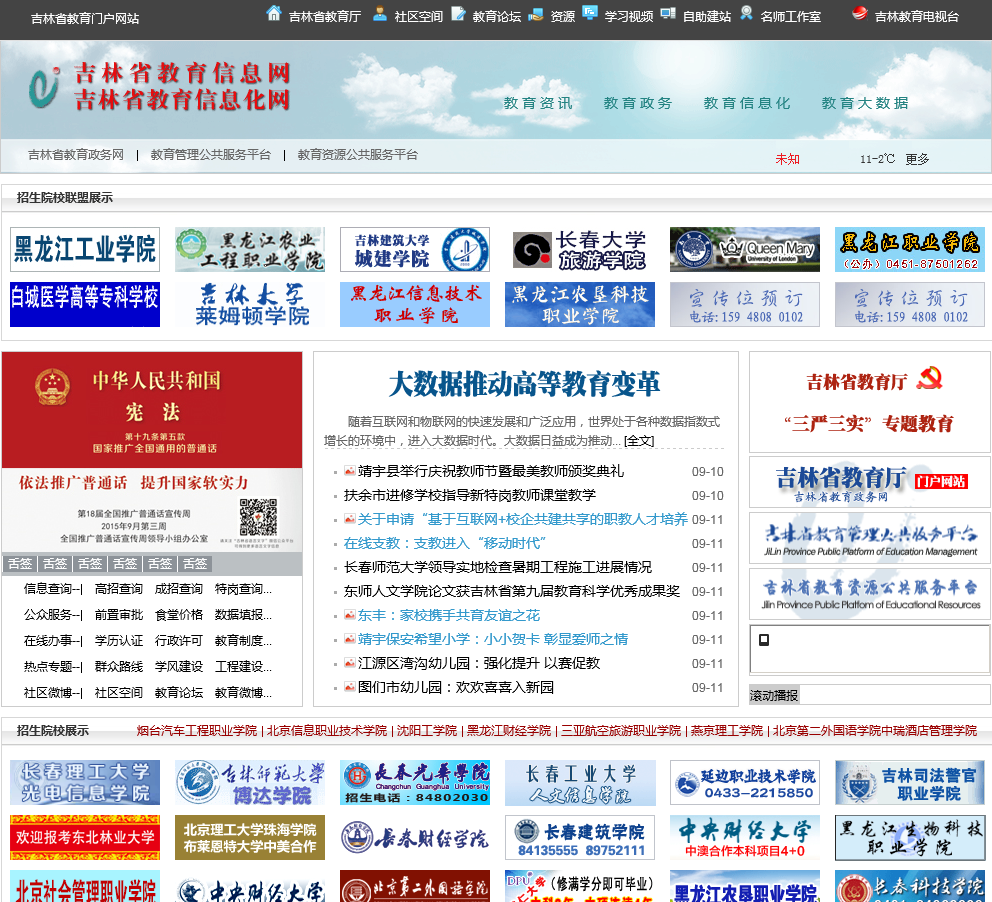992x902 pixels.
Task: Click the QR code in the 普通话 banner
Action: (x=258, y=517)
